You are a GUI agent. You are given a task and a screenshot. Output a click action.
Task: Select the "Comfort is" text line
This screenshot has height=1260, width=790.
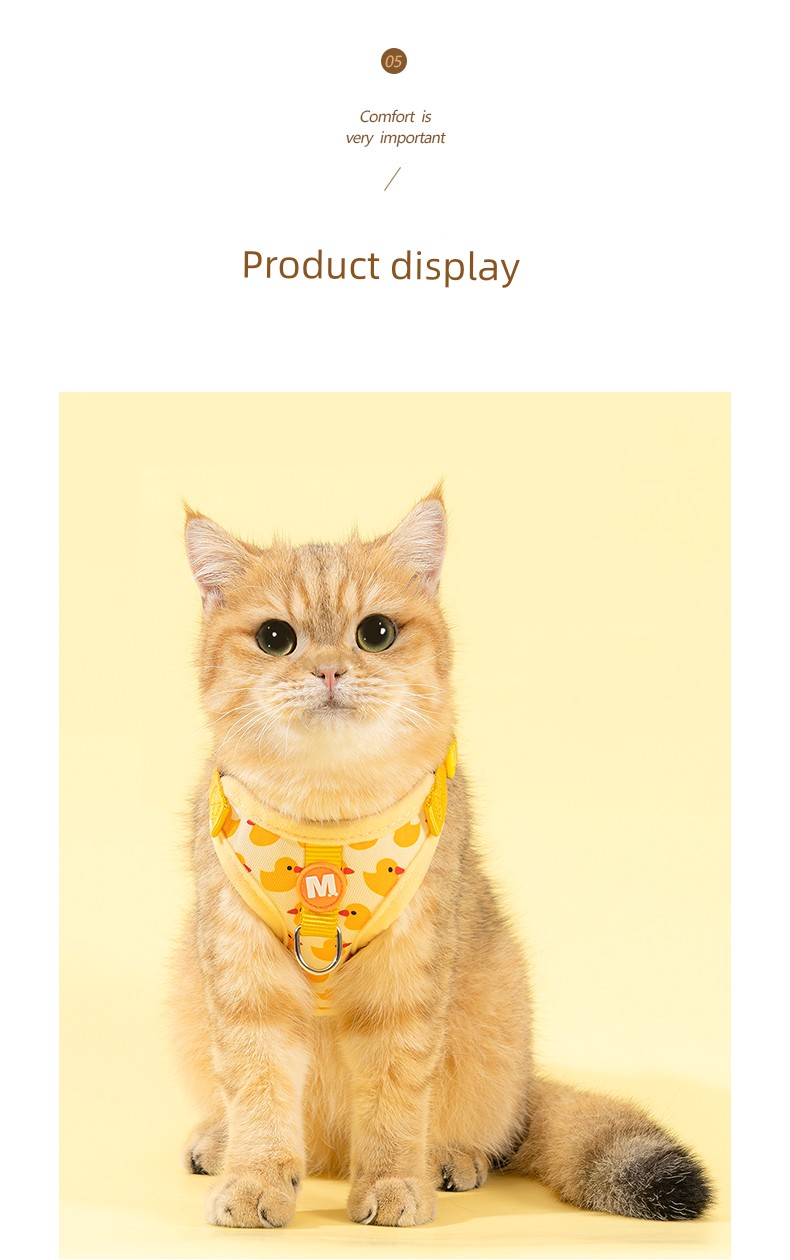click(x=395, y=117)
